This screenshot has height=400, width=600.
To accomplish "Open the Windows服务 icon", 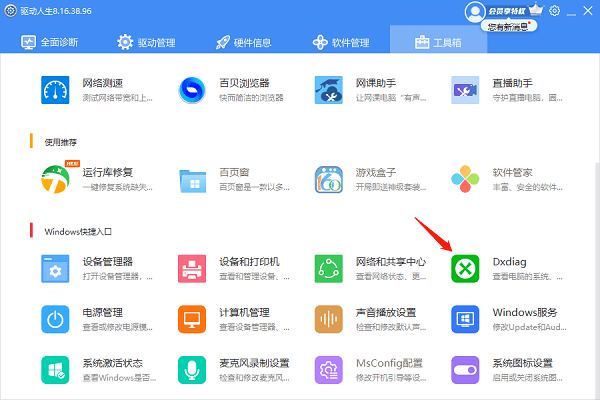I will pyautogui.click(x=465, y=319).
